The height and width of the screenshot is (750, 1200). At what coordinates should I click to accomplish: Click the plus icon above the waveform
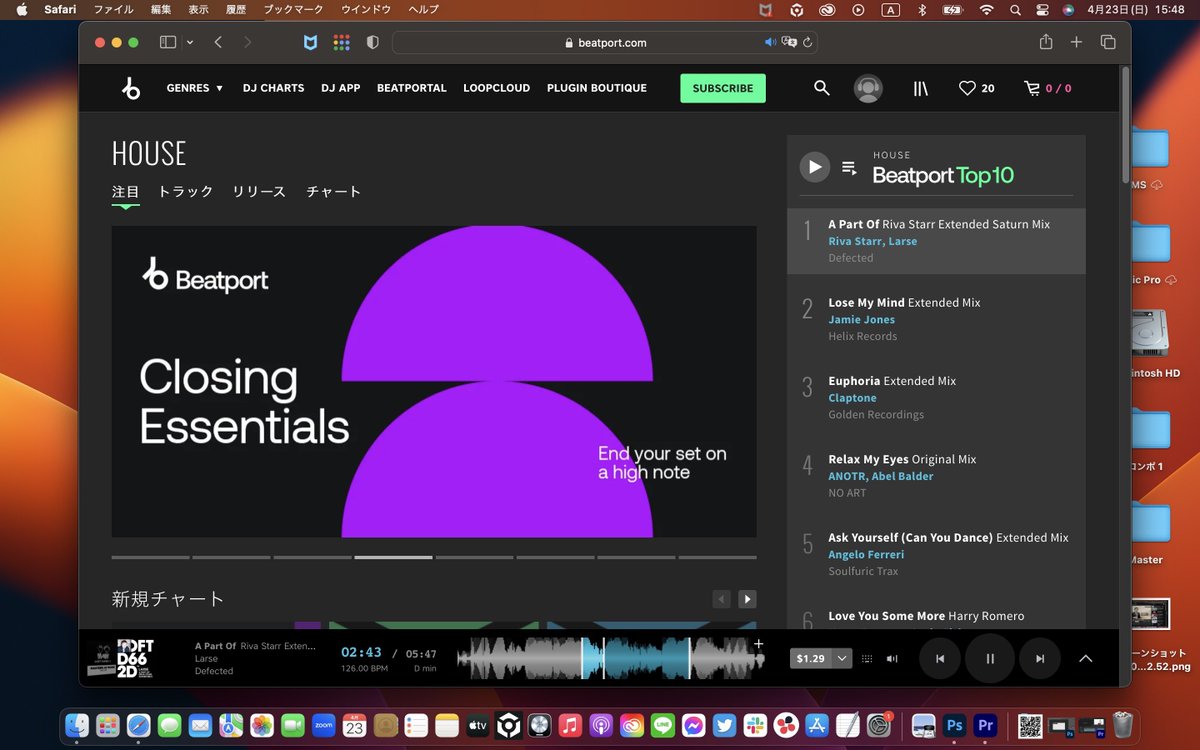pos(758,643)
